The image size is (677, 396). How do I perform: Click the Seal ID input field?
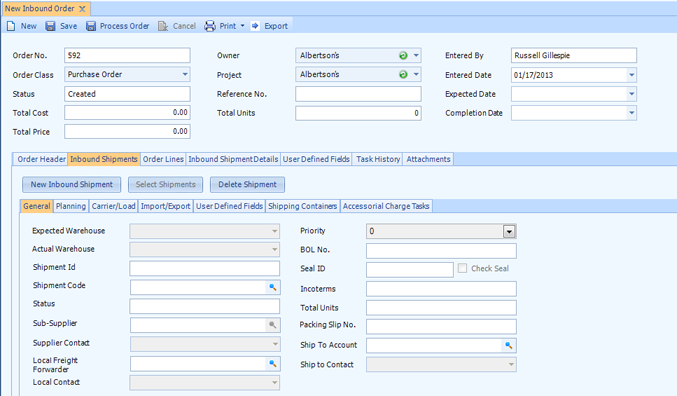[410, 269]
